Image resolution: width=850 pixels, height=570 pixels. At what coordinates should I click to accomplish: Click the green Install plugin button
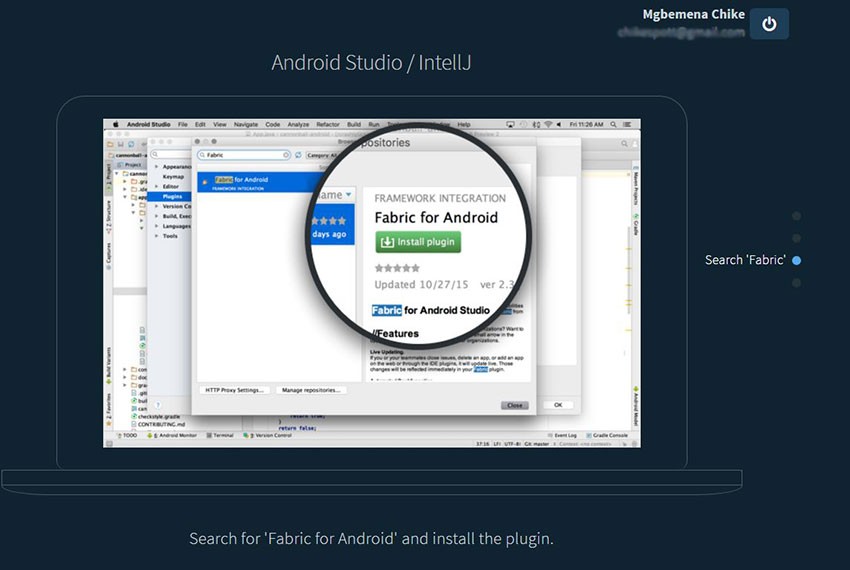418,242
